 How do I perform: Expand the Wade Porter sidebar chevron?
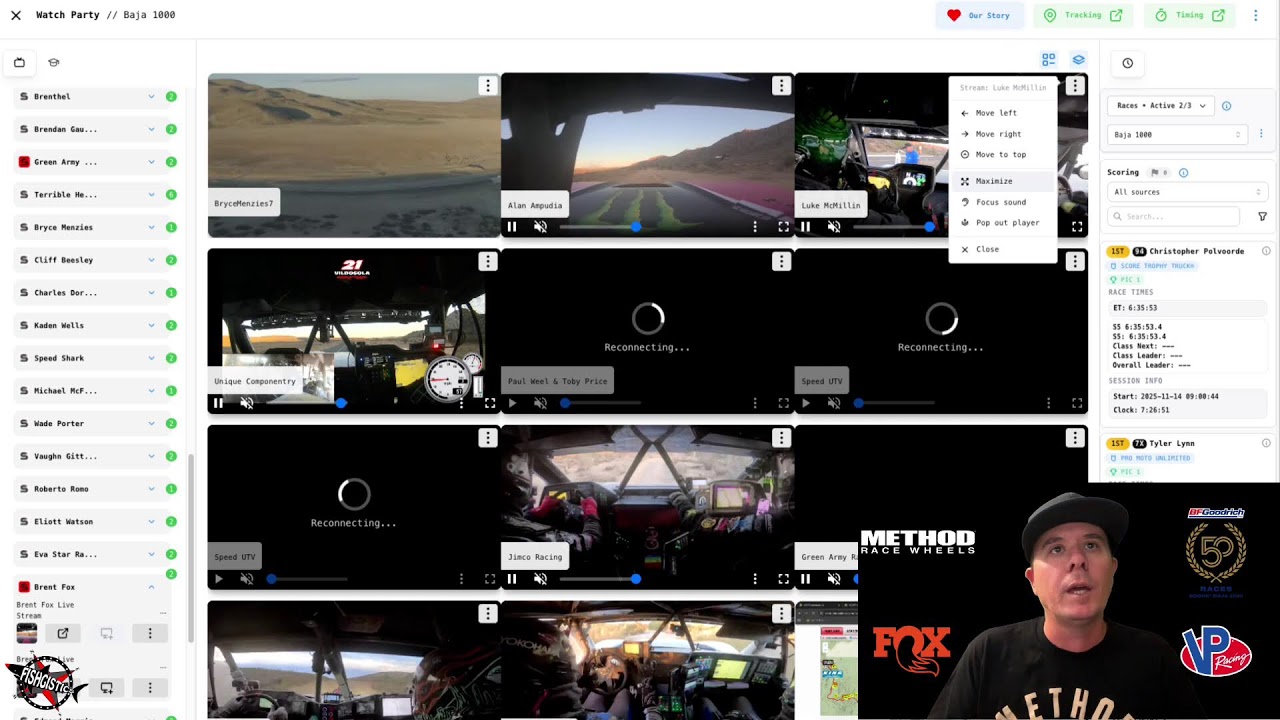[x=151, y=423]
